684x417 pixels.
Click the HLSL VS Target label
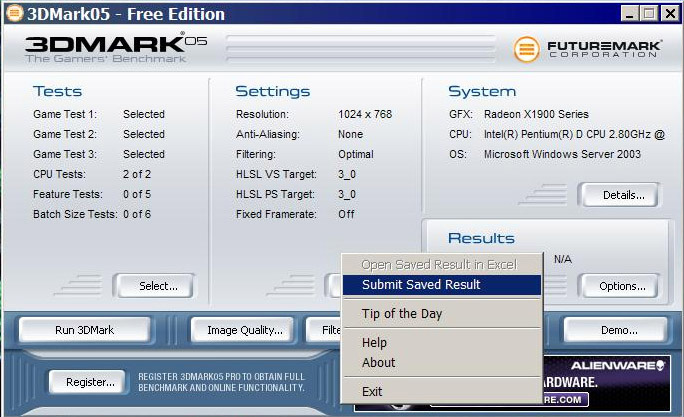pyautogui.click(x=276, y=174)
